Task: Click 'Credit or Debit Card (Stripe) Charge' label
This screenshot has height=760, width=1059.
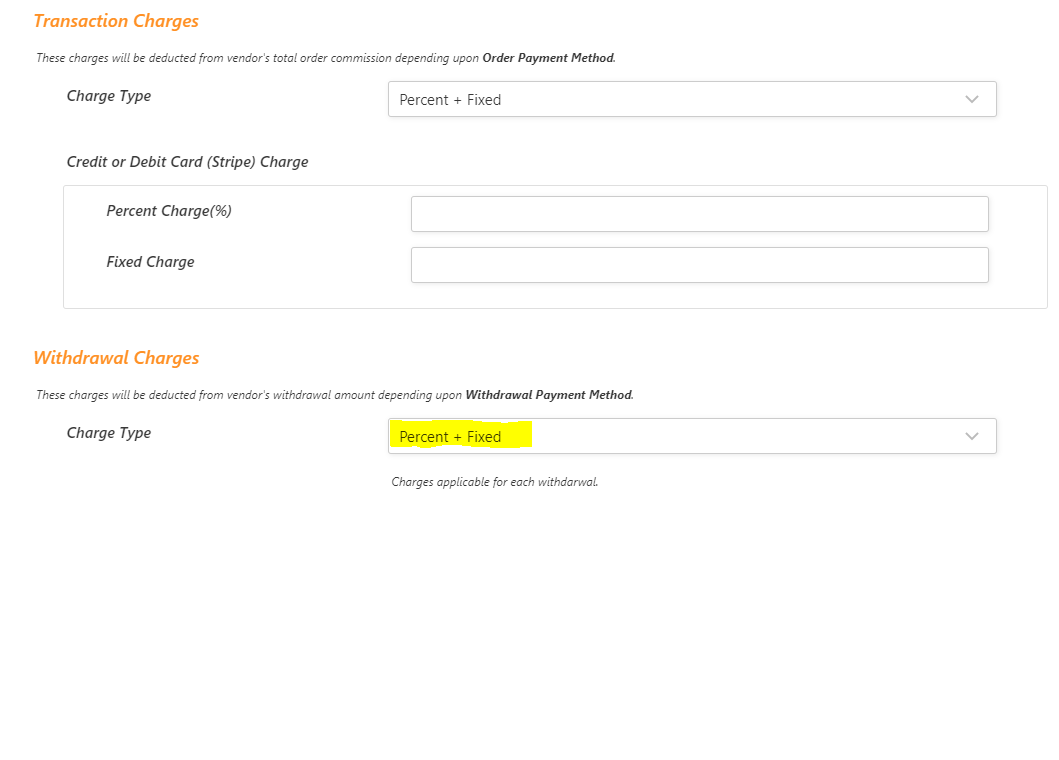Action: 187,162
